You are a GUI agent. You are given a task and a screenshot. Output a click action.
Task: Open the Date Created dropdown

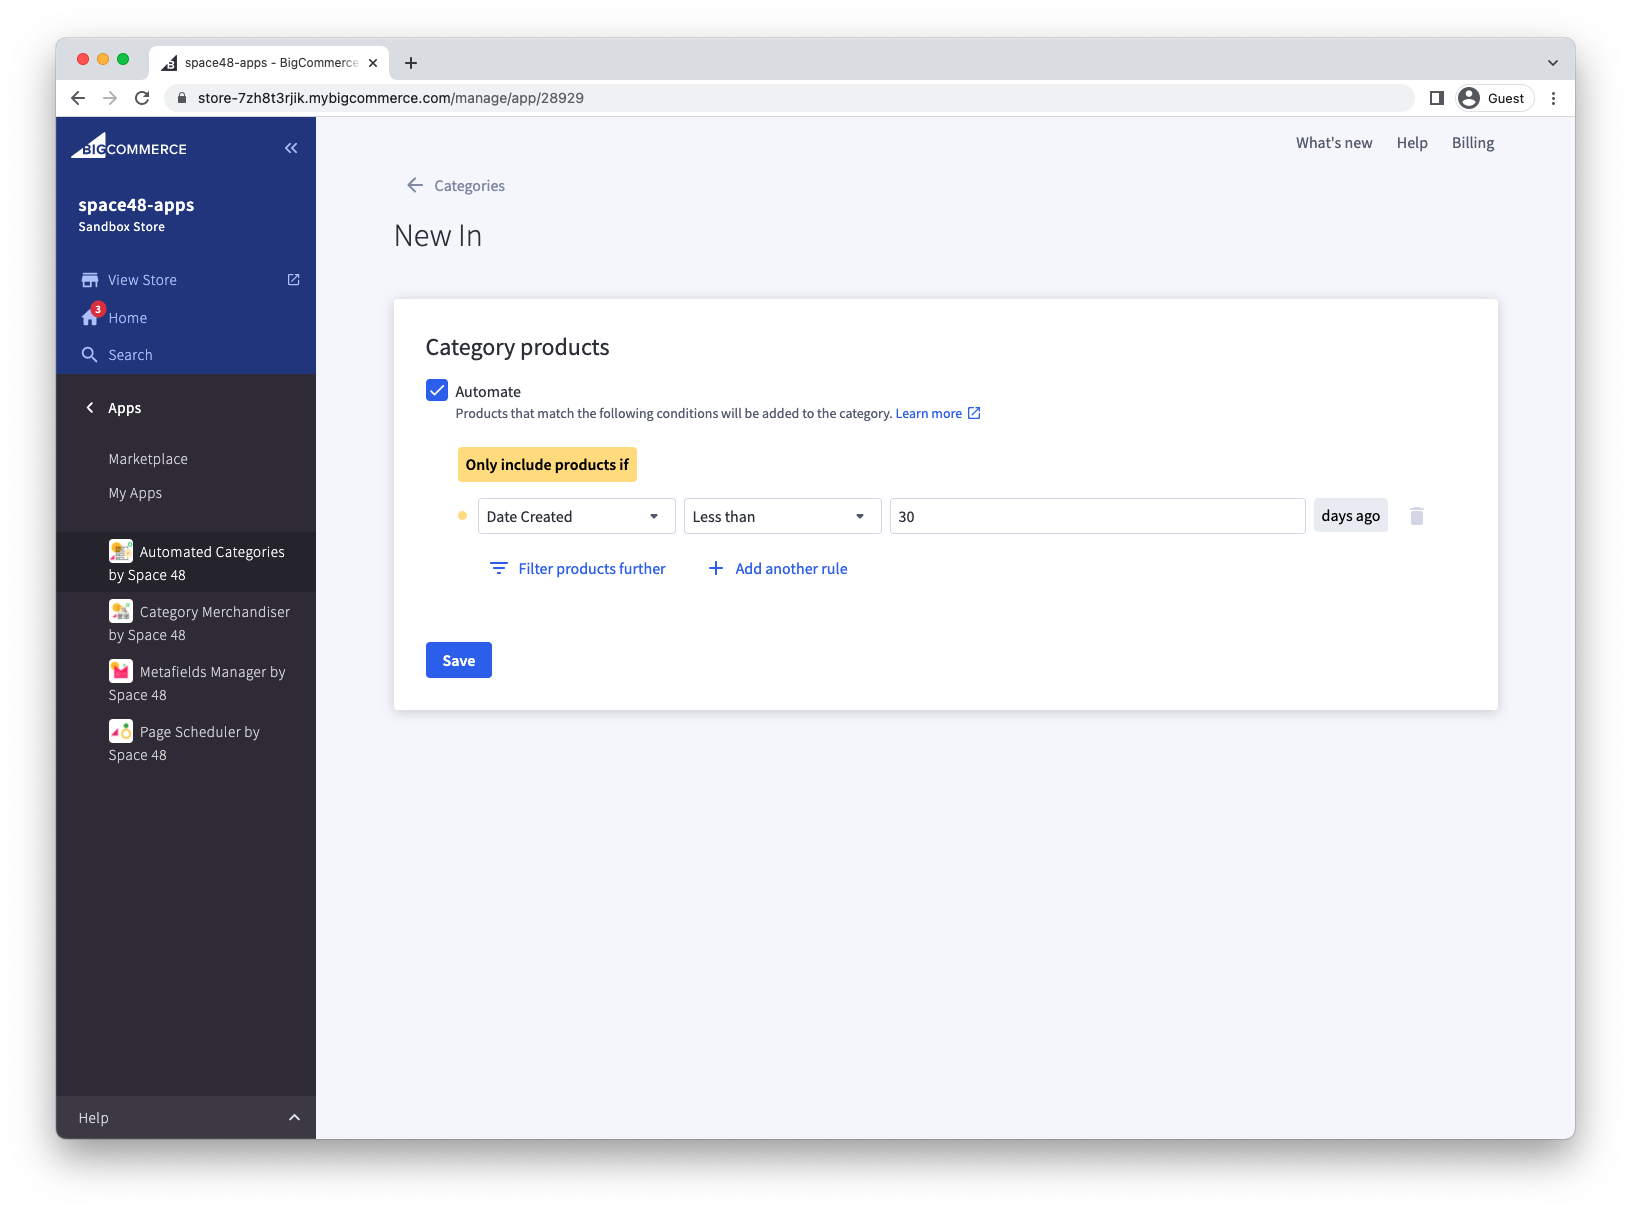577,516
